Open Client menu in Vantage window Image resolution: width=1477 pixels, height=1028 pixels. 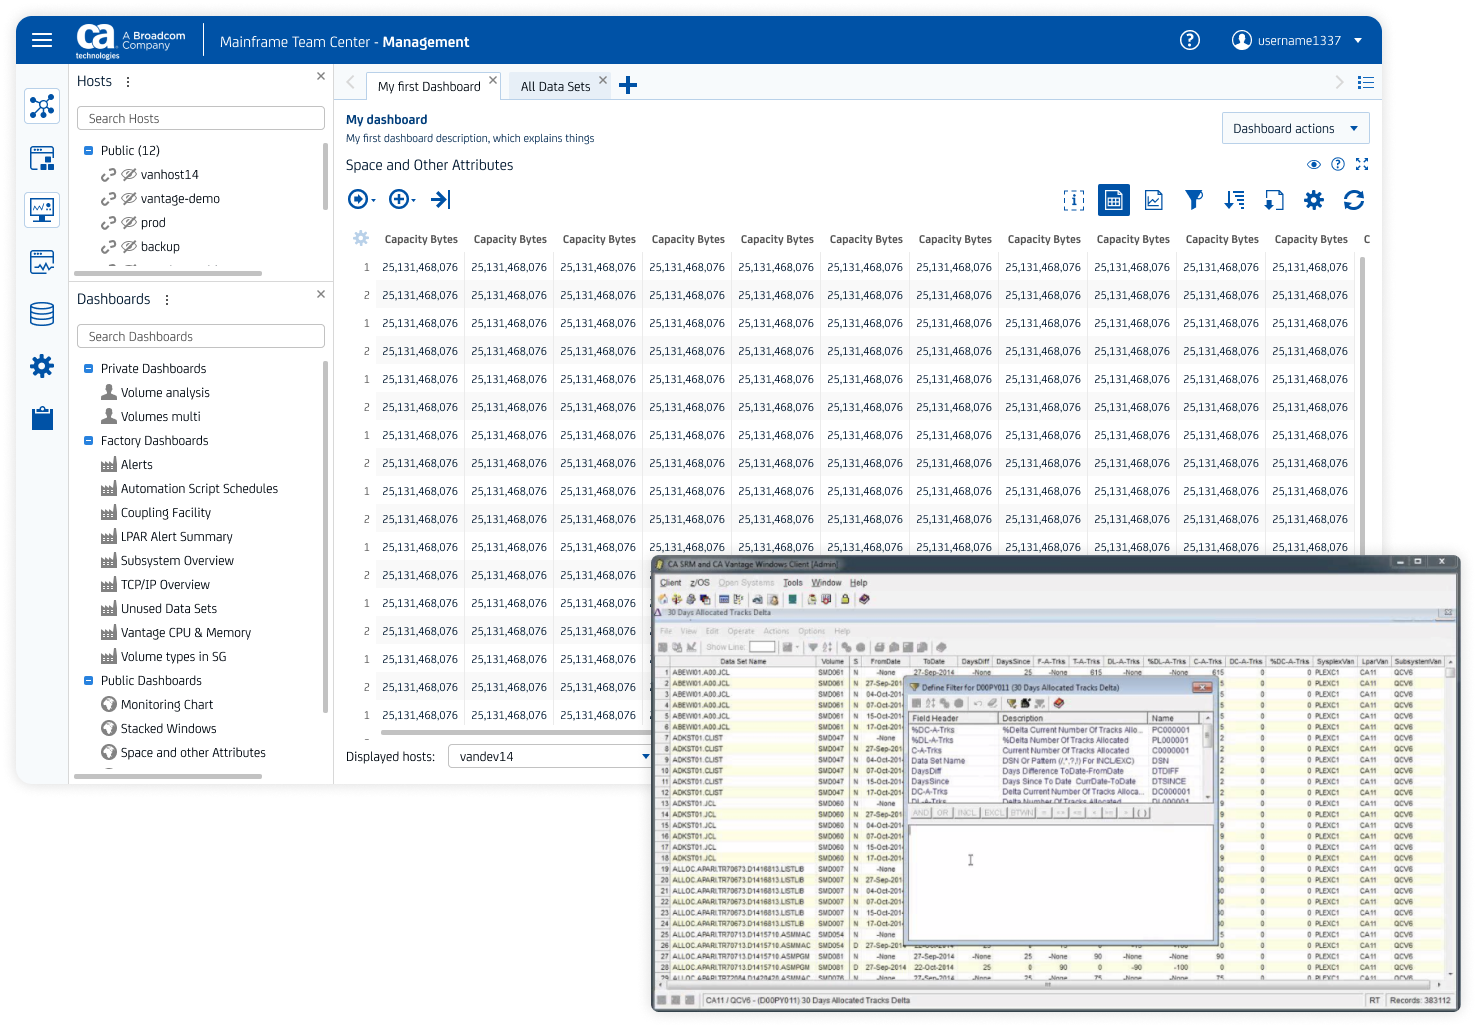coord(670,583)
